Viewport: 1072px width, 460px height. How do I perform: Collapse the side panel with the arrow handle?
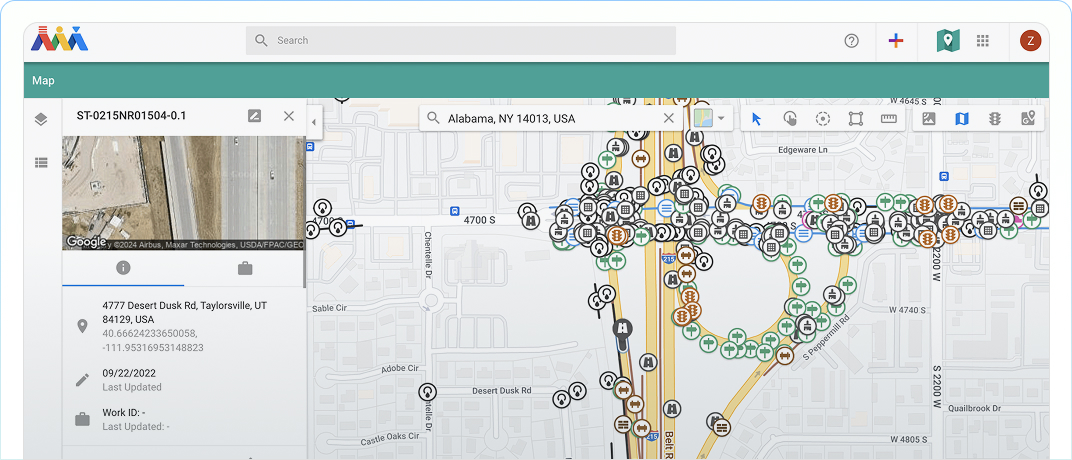(x=314, y=122)
